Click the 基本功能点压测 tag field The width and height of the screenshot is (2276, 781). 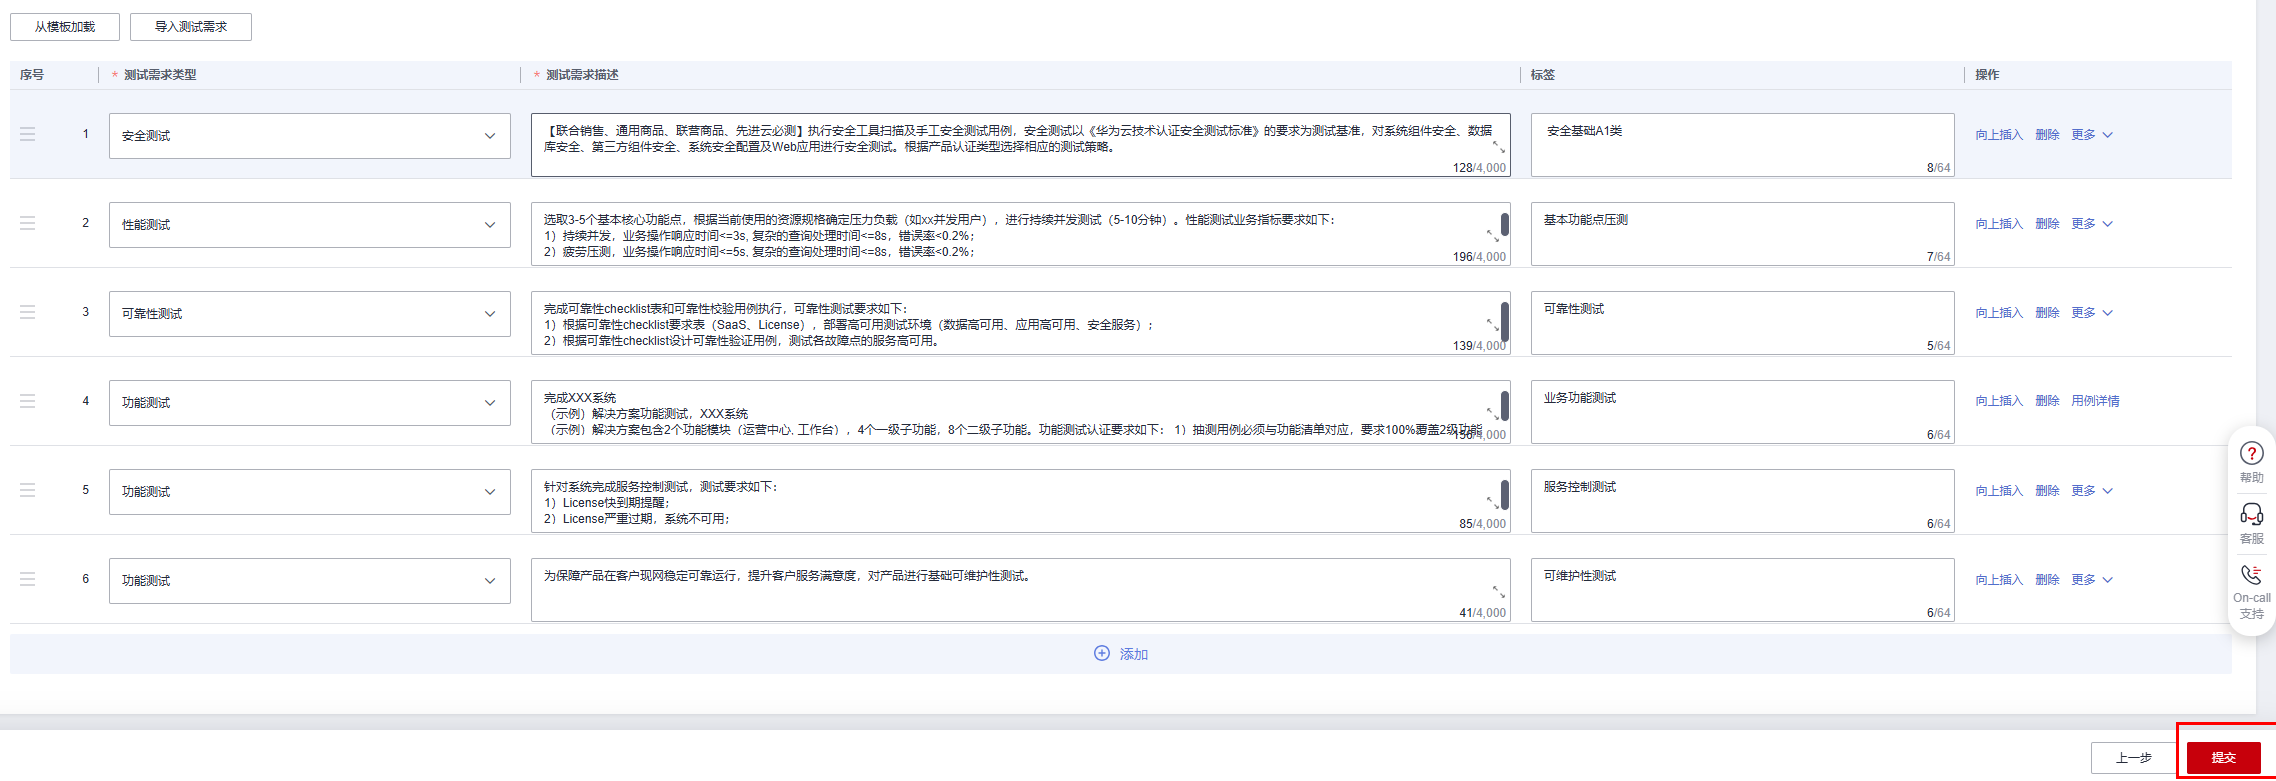(x=1742, y=234)
